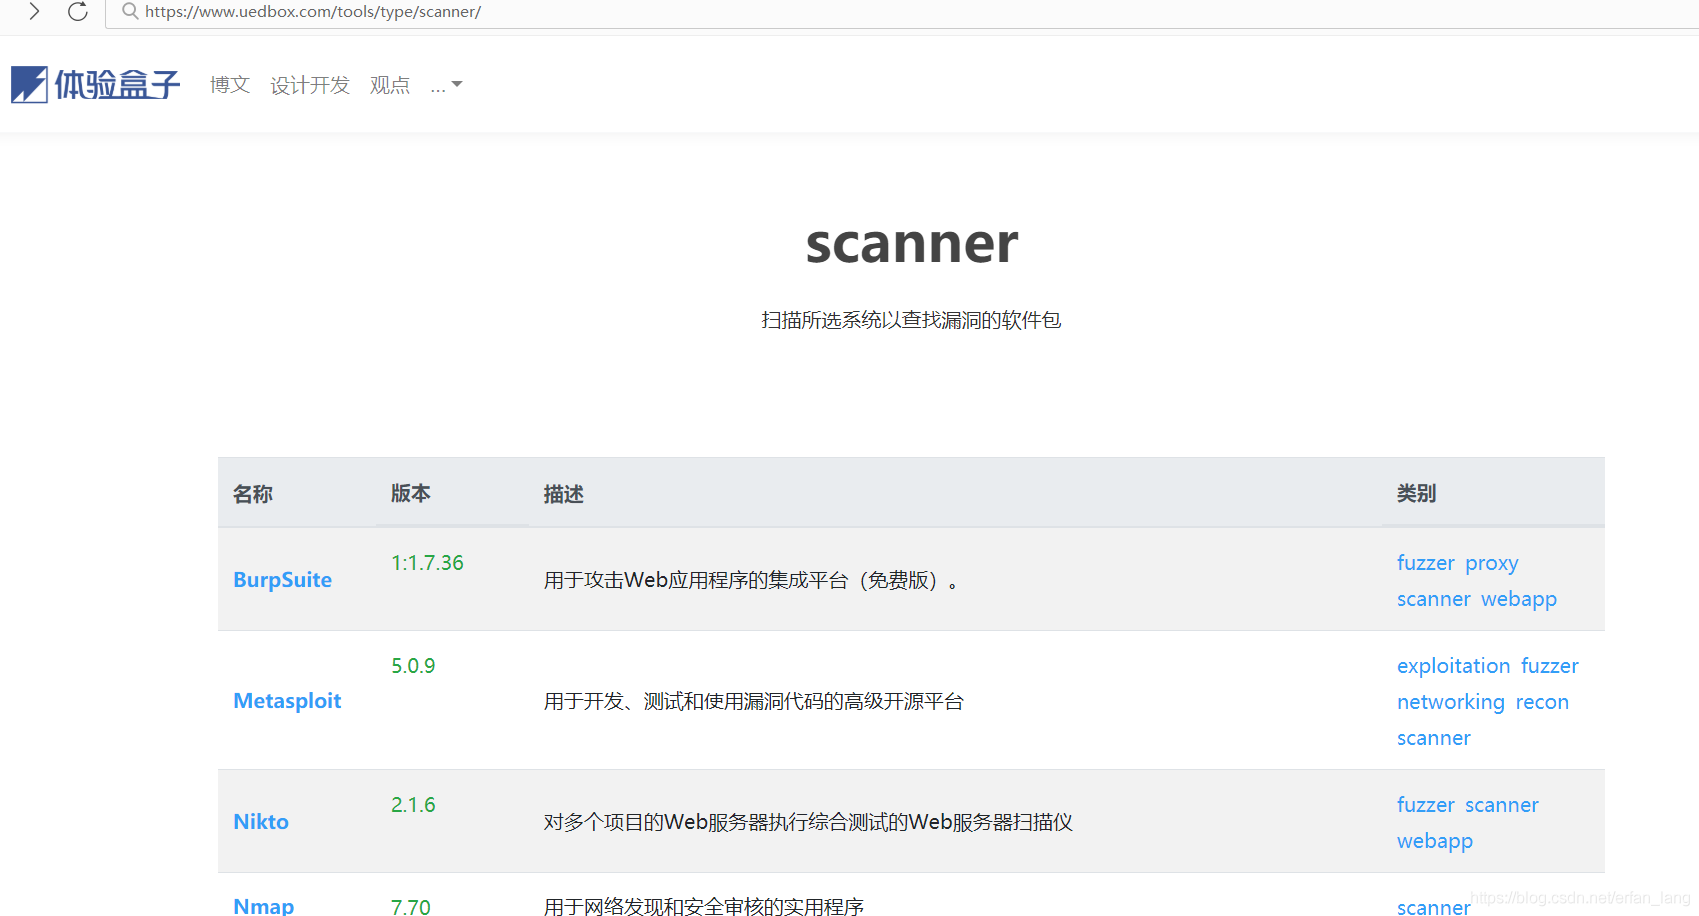Open the scanner tag in Metasploit row
1699x916 pixels.
point(1434,738)
